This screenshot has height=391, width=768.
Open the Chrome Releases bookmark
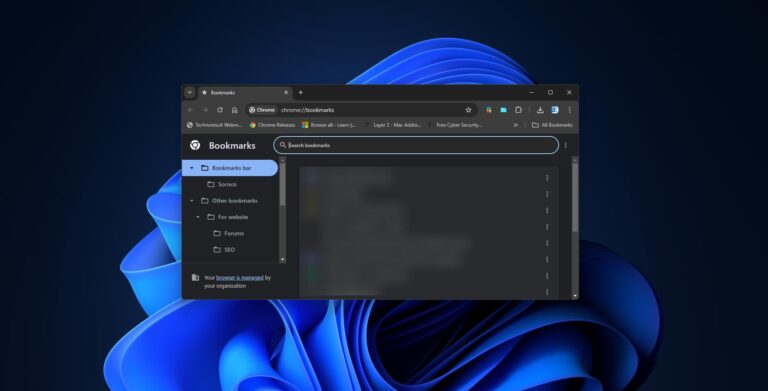tap(272, 125)
